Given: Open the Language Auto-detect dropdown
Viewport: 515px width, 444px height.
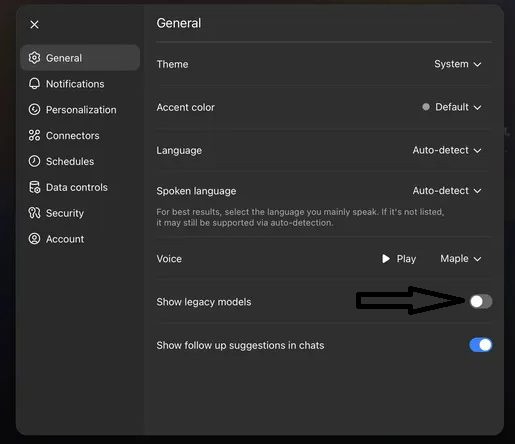Looking at the screenshot, I should [x=447, y=150].
